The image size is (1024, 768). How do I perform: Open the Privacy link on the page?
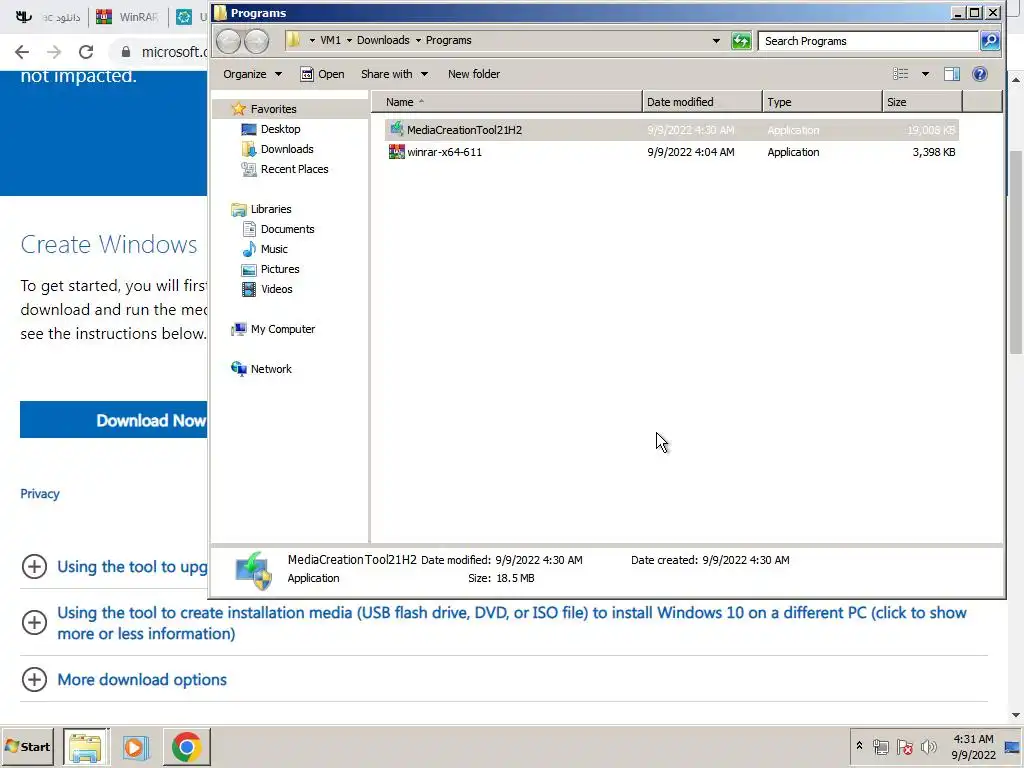pyautogui.click(x=40, y=494)
